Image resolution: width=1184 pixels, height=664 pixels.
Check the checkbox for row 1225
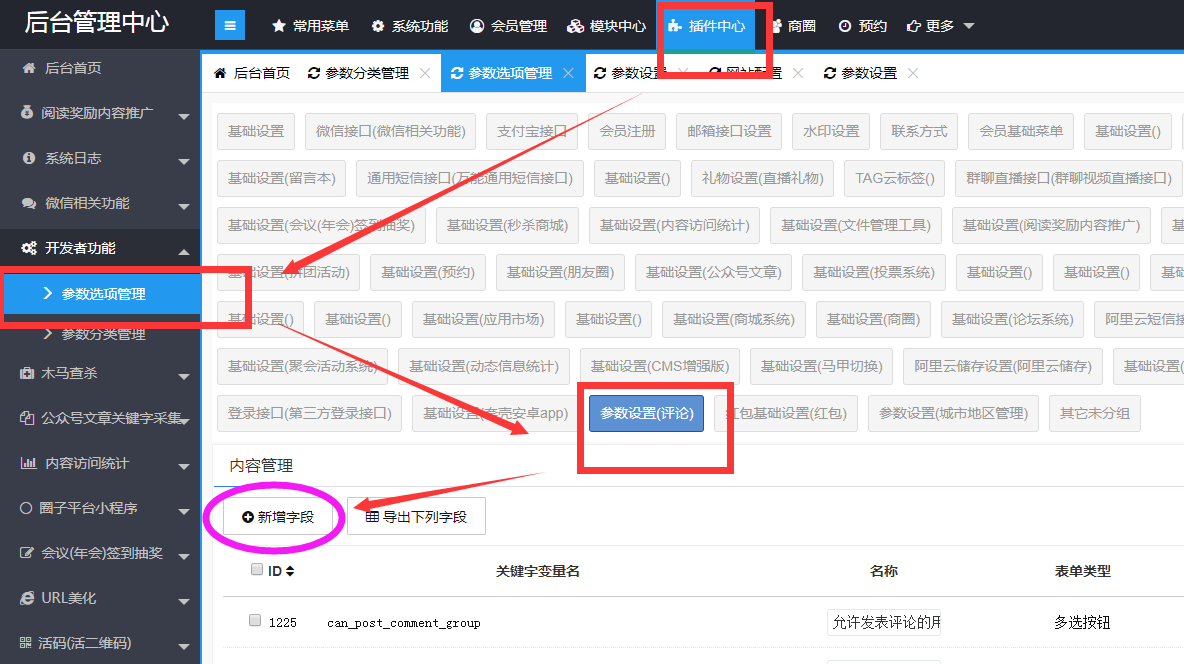pyautogui.click(x=255, y=621)
